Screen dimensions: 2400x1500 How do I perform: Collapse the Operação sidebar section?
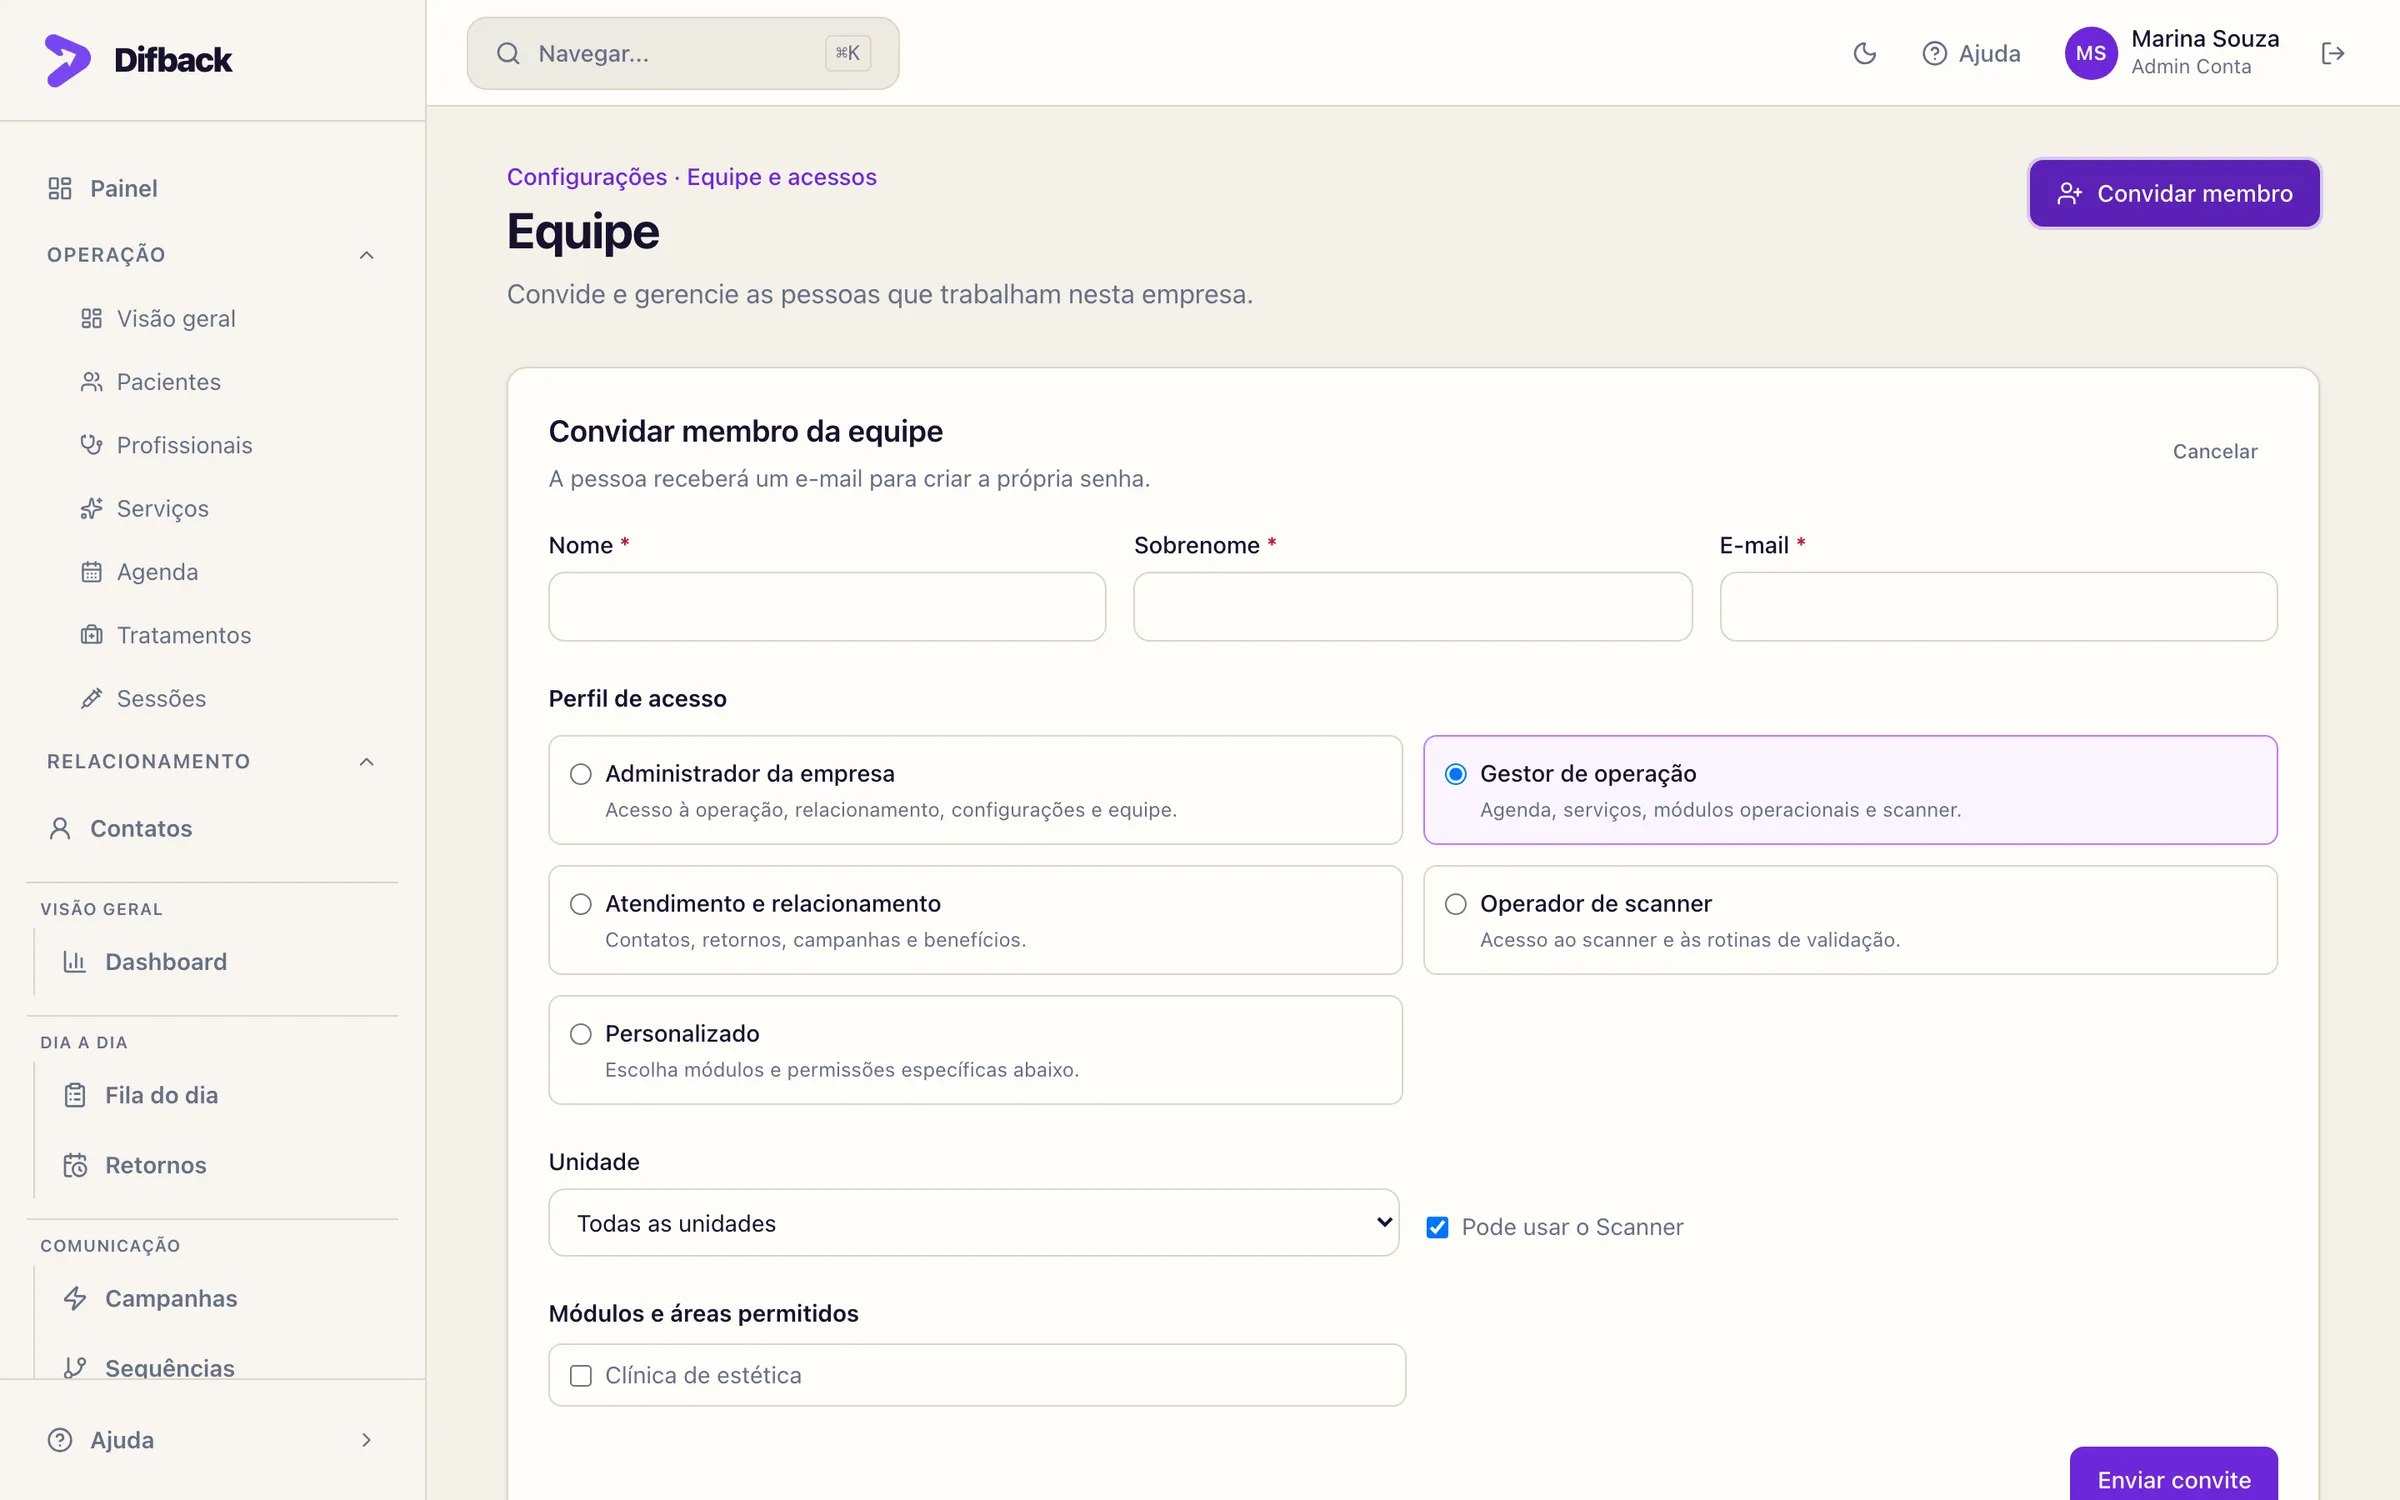[x=367, y=255]
